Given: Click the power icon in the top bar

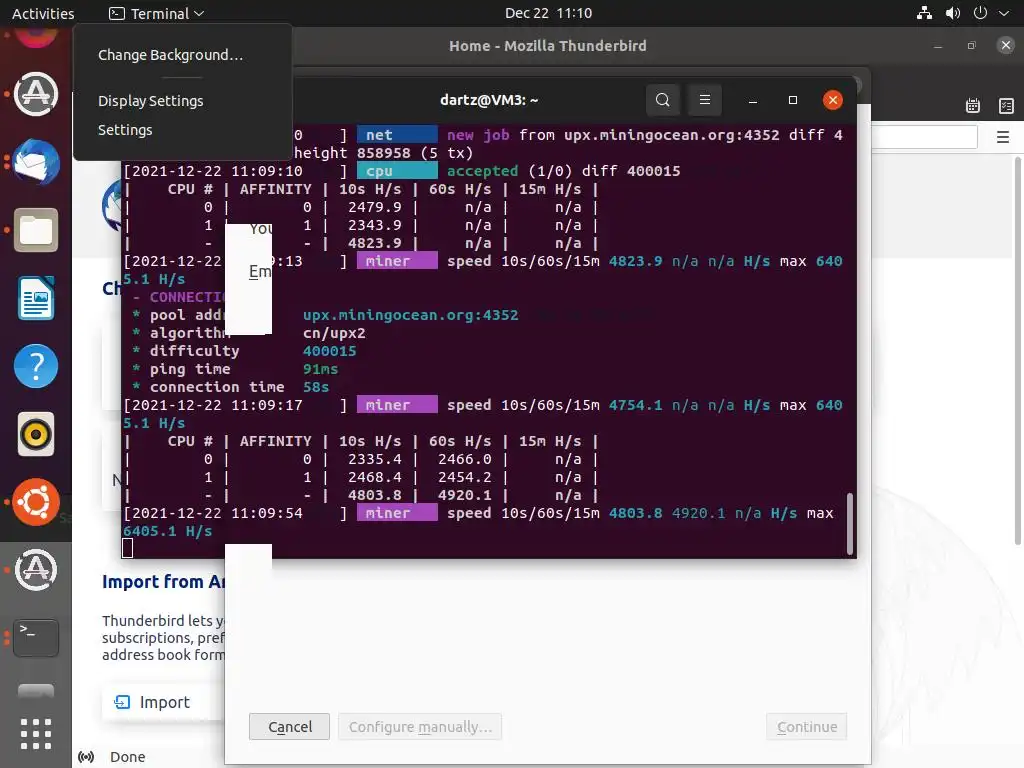Looking at the screenshot, I should 980,13.
